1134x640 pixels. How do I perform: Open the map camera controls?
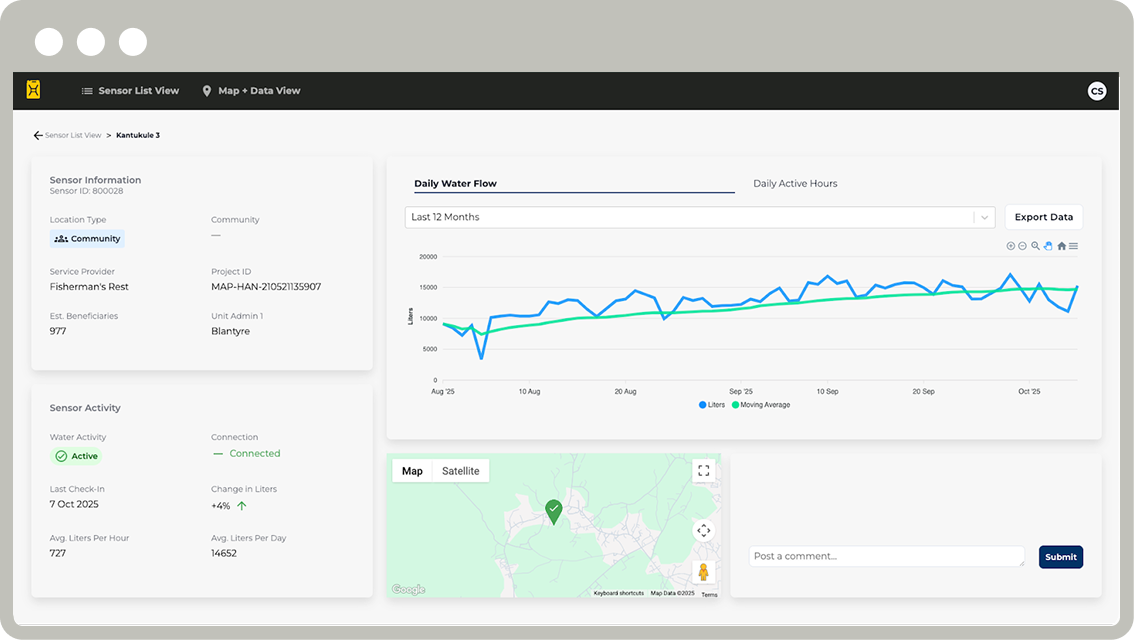[703, 531]
